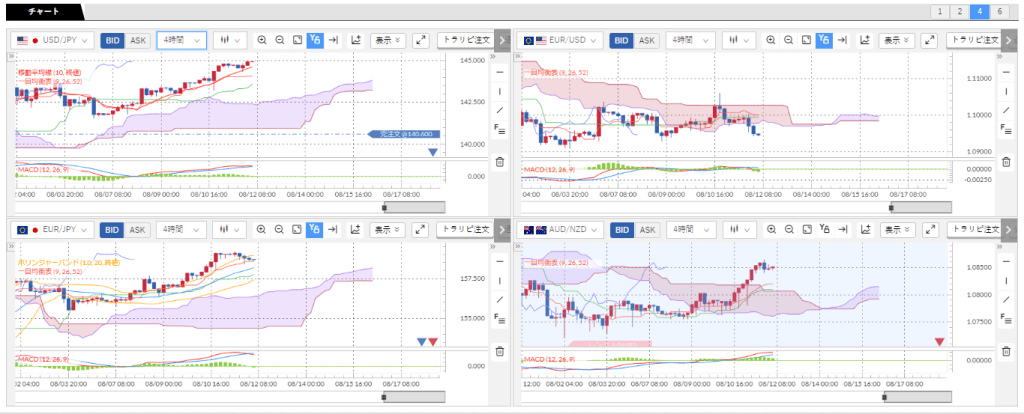
Task: Delete drawings with trash icon on EUR/USD chart
Action: [1007, 161]
